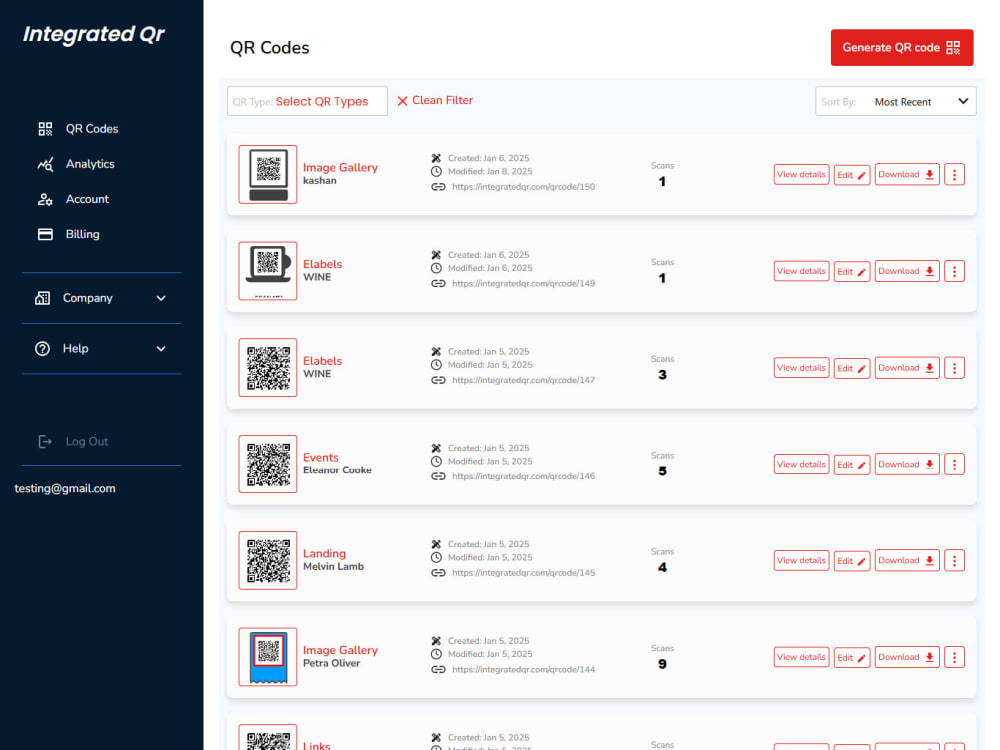
Task: Edit the Petra Oliver Image Gallery code
Action: pos(851,658)
